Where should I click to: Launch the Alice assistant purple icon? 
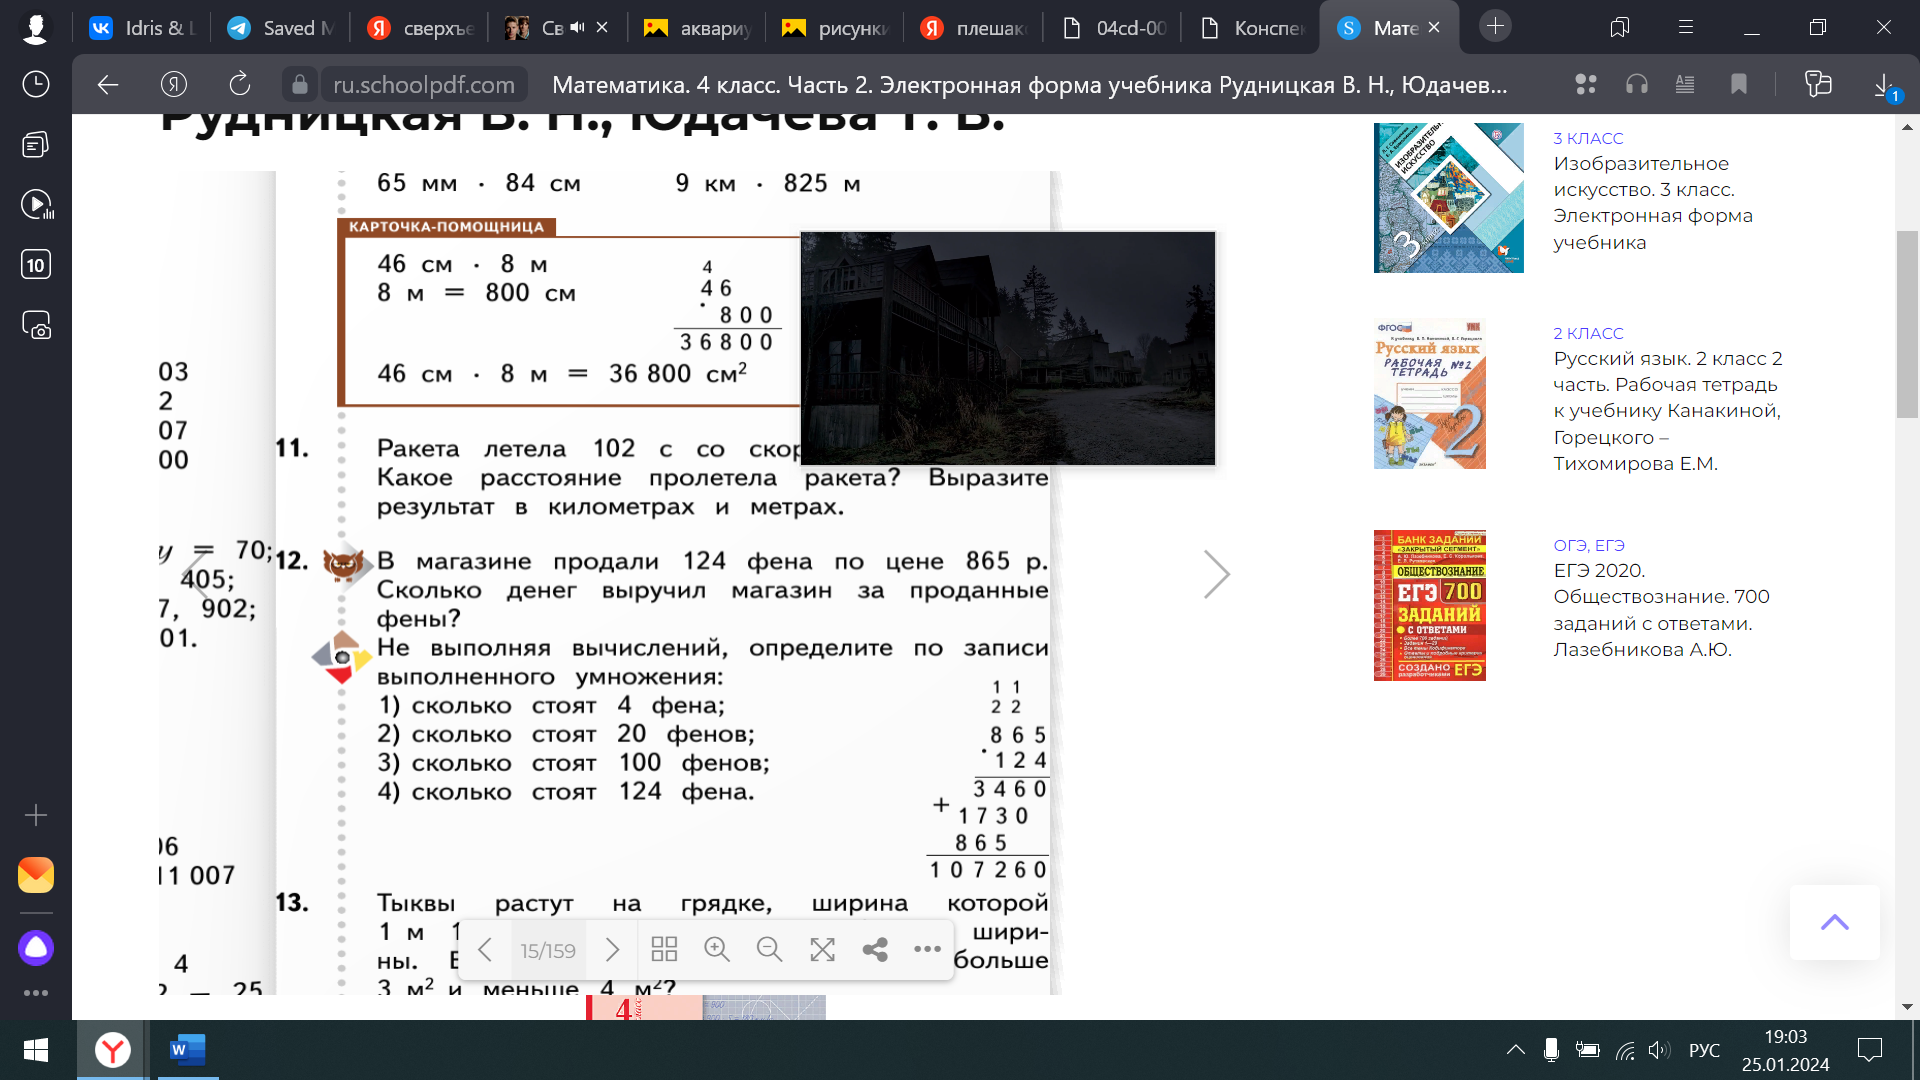36,947
